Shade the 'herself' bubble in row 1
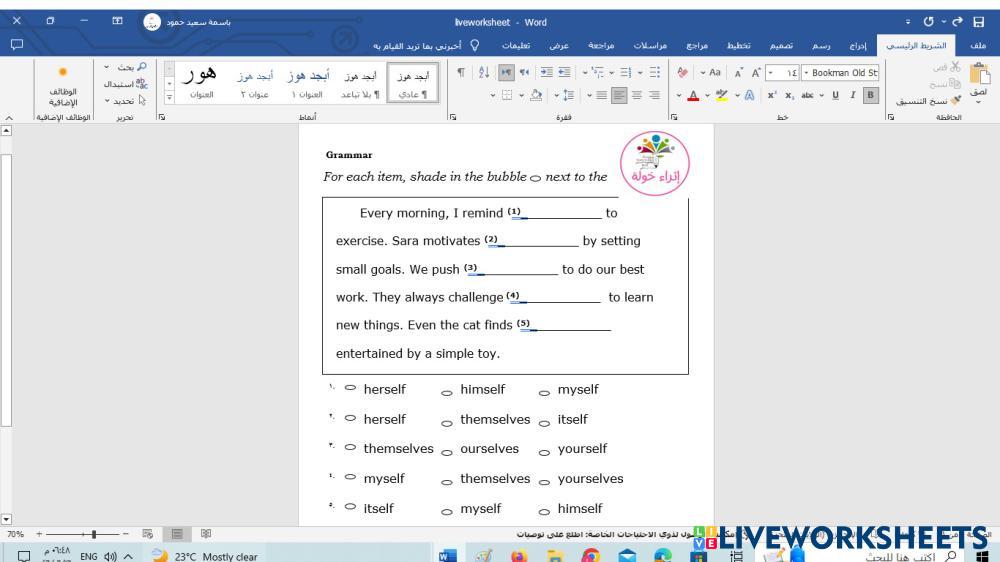The width and height of the screenshot is (1000, 562). pyautogui.click(x=350, y=389)
